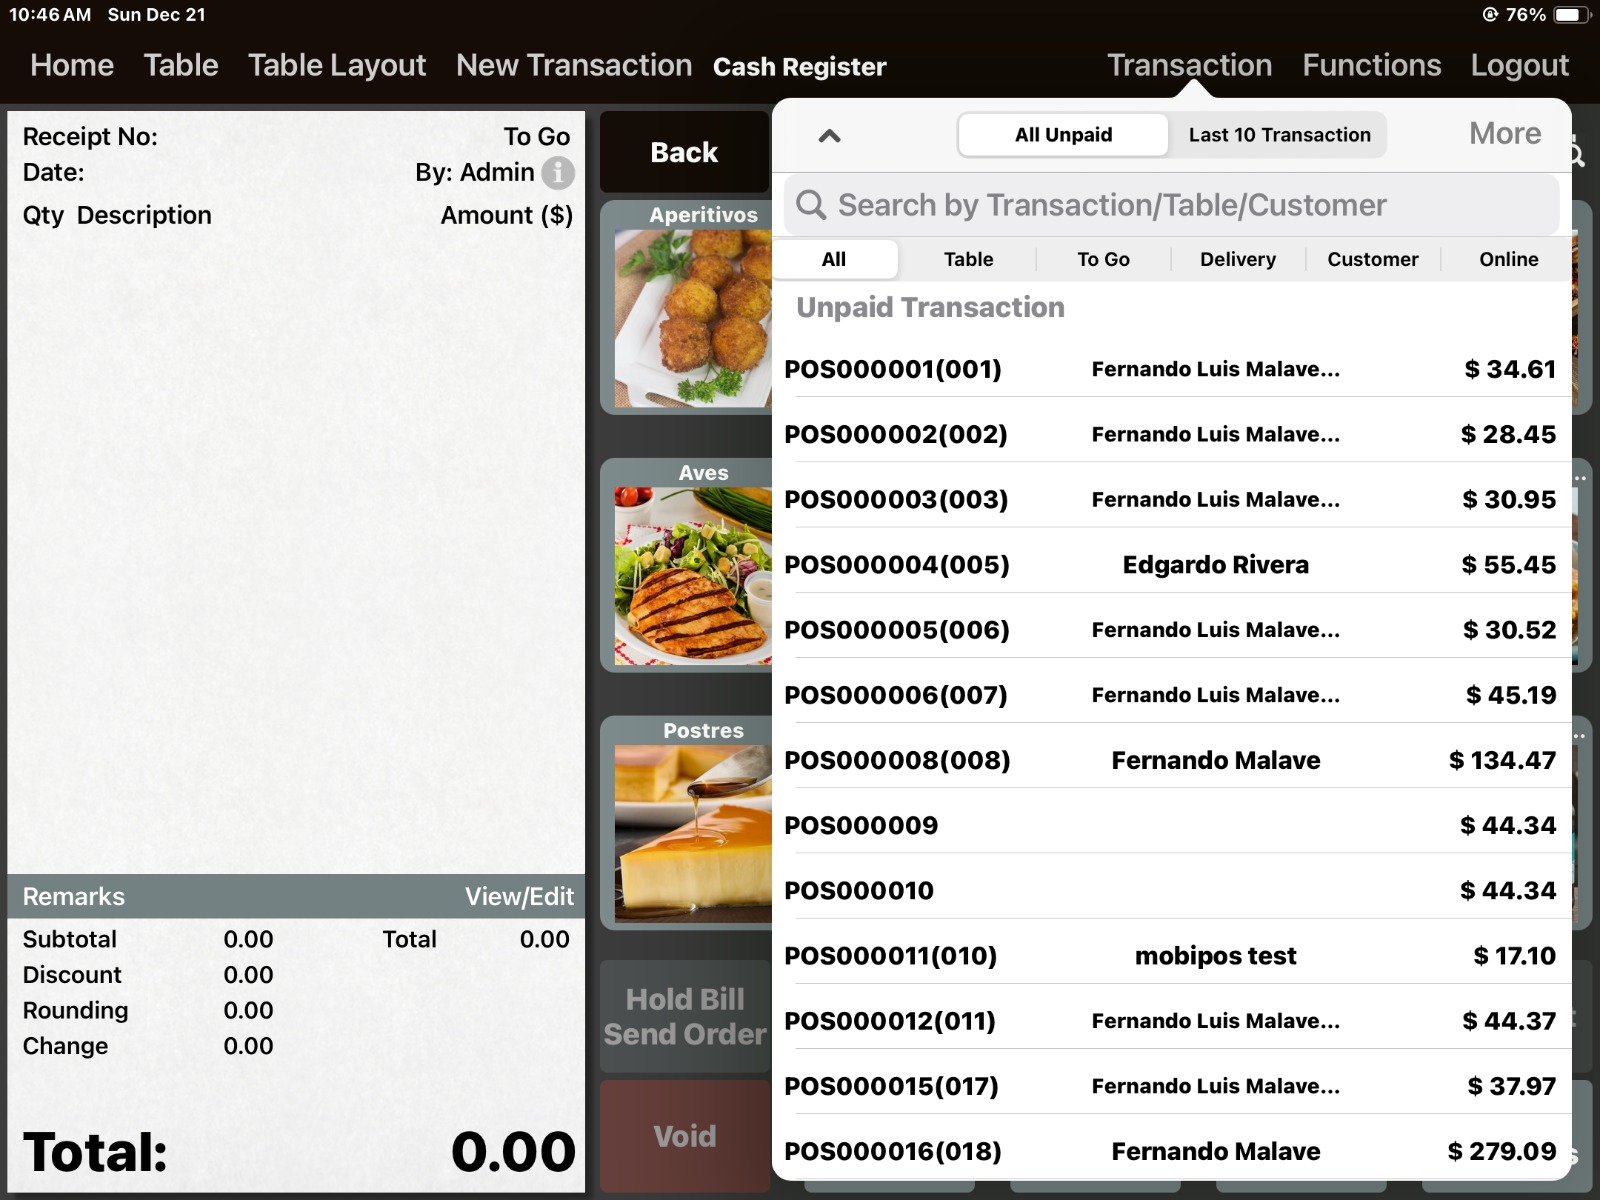
Task: Click View/Edit in Remarks bar
Action: (519, 896)
